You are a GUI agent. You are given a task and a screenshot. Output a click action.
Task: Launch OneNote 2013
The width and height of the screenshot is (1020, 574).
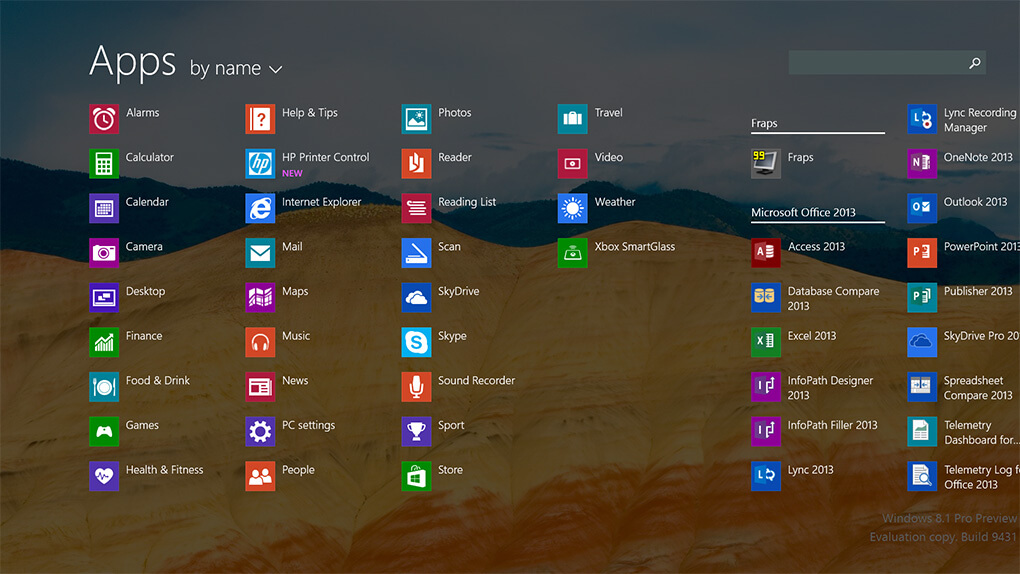922,164
